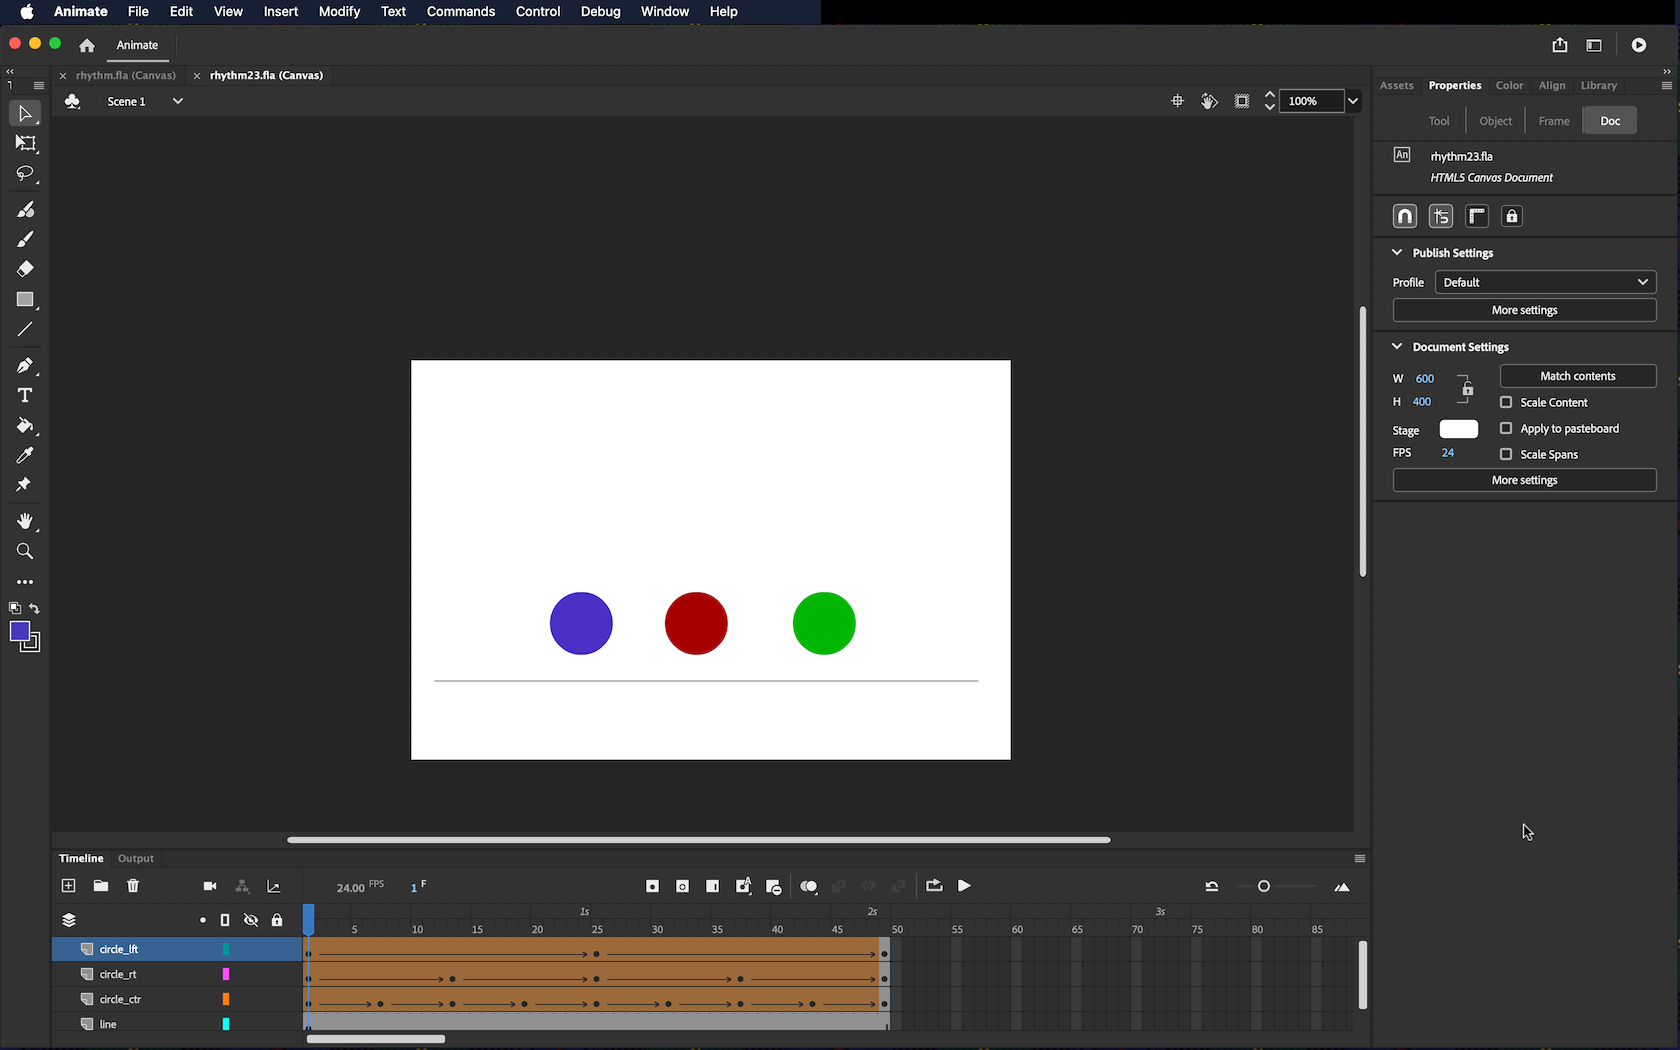
Task: Pick the Eraser tool
Action: (x=25, y=269)
